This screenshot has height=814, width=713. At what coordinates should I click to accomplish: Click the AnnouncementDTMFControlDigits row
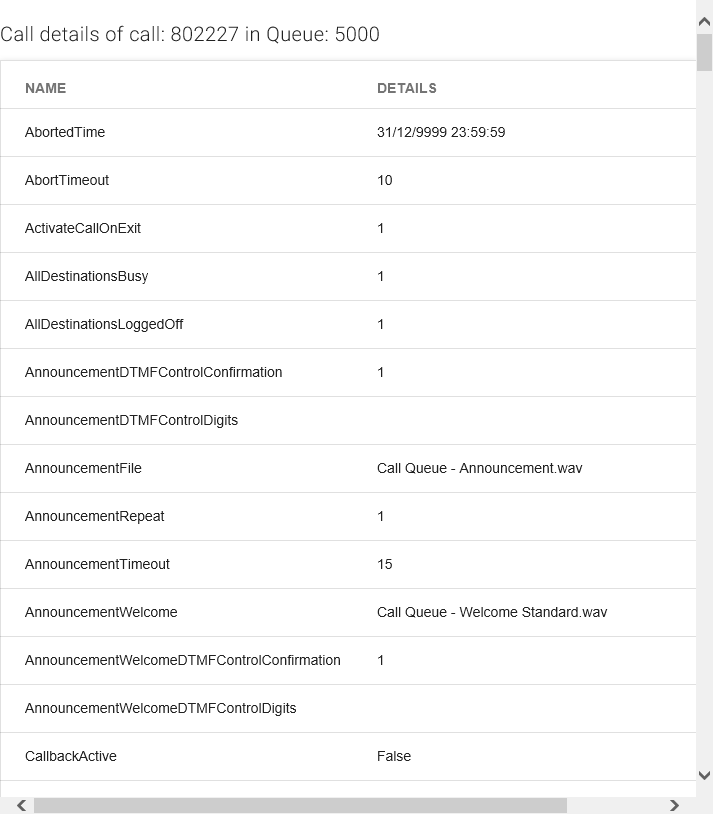(x=131, y=420)
